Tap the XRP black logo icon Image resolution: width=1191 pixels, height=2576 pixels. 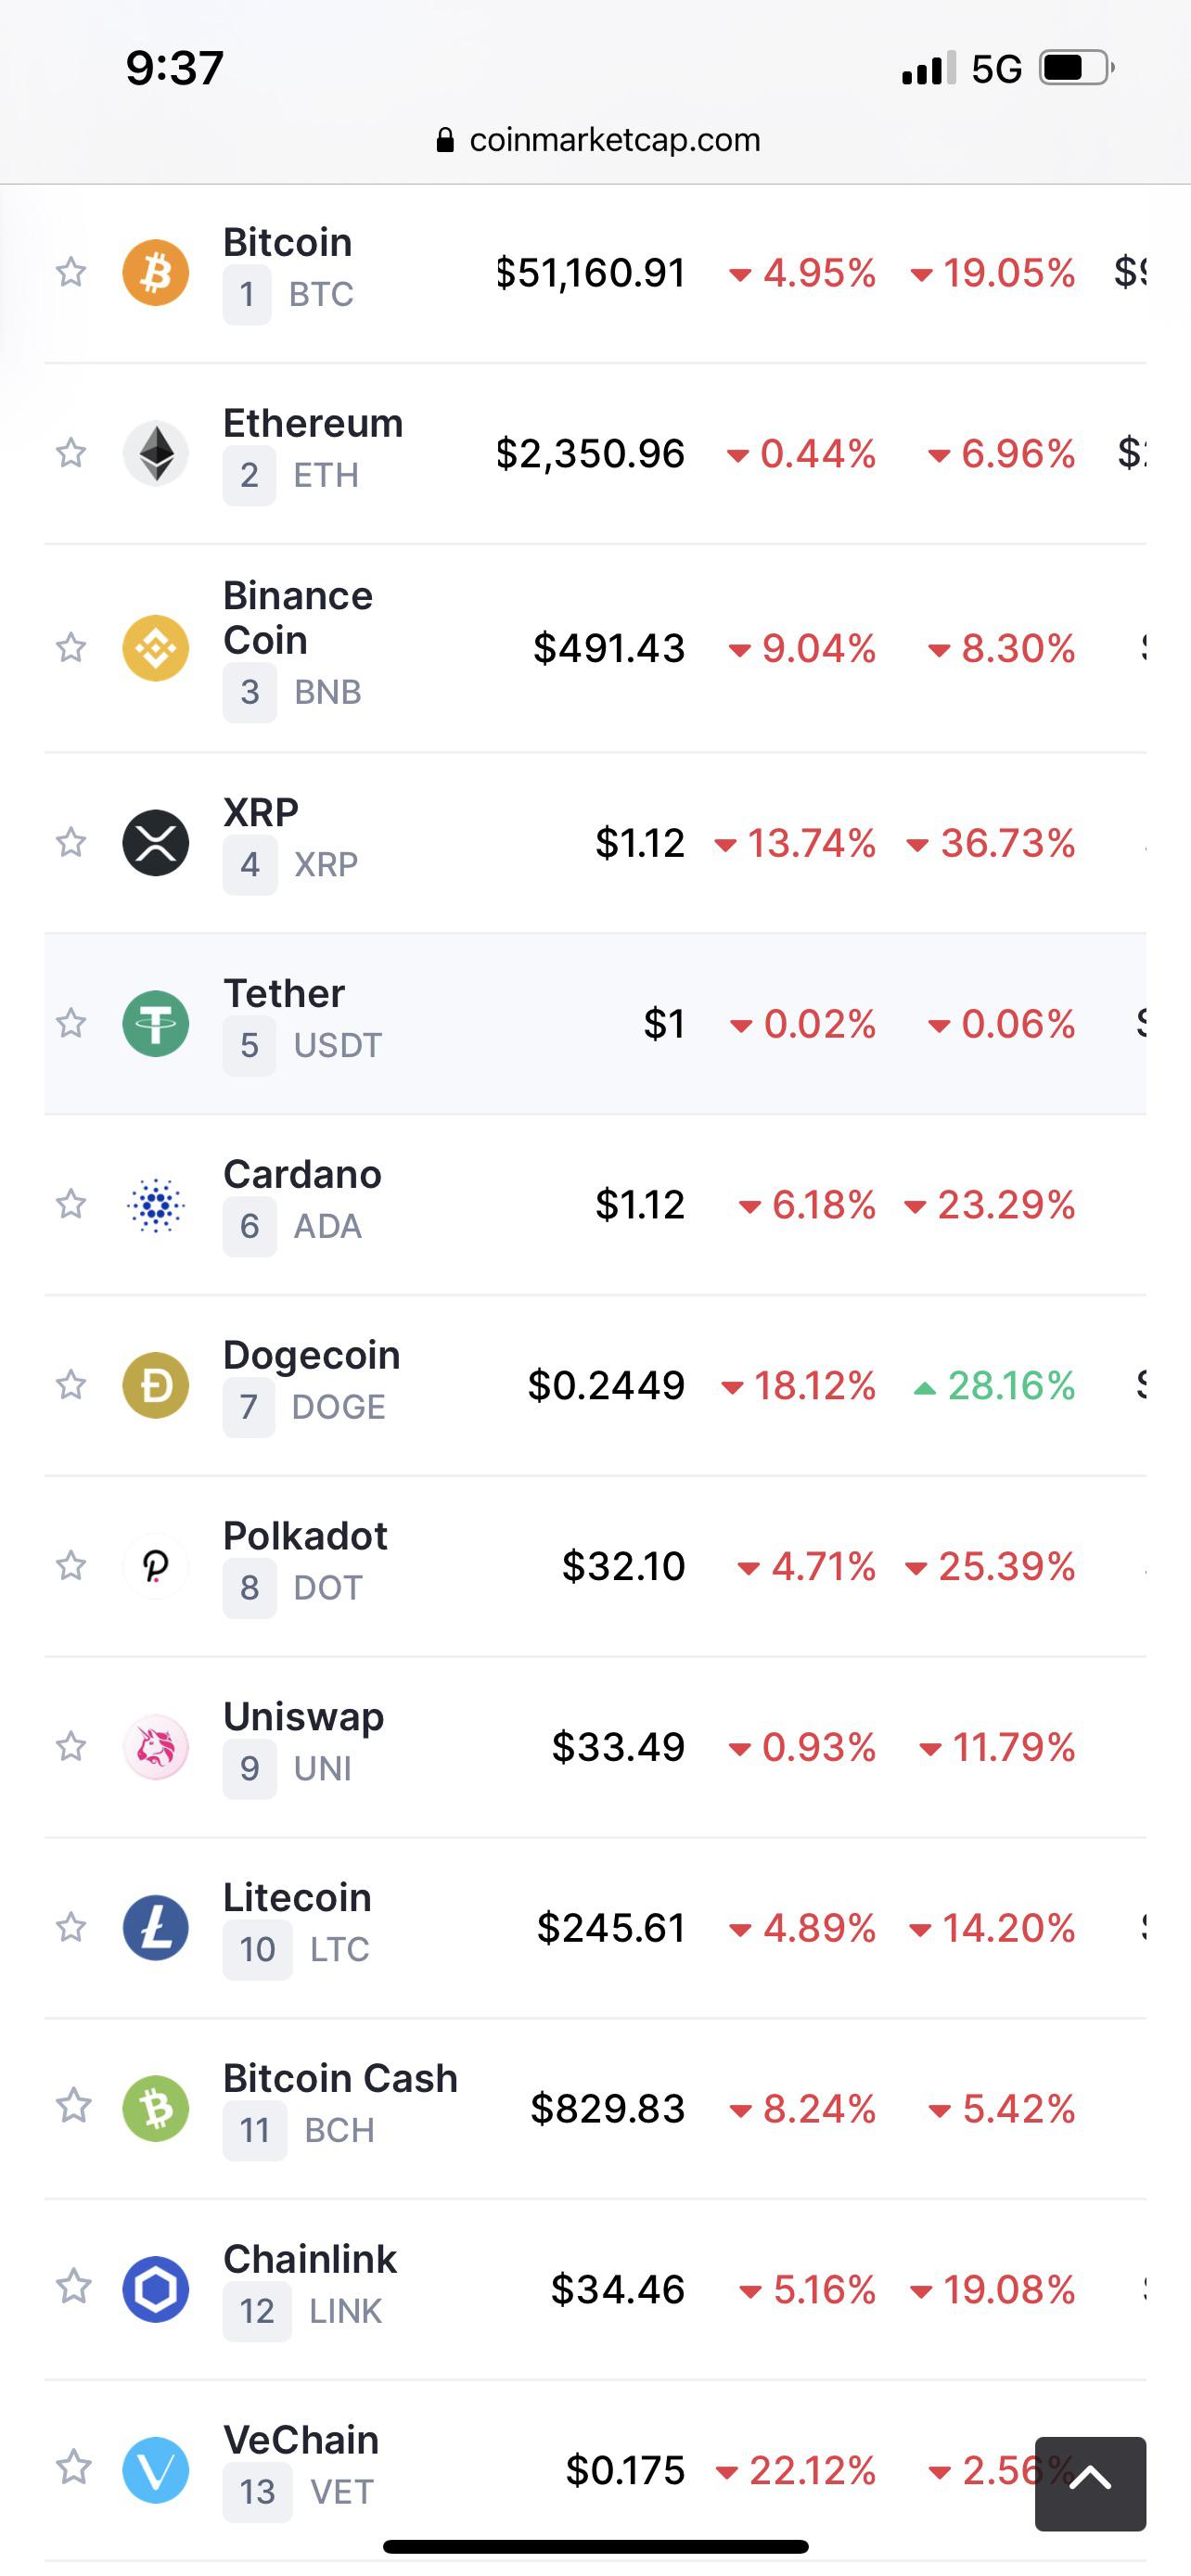(155, 843)
